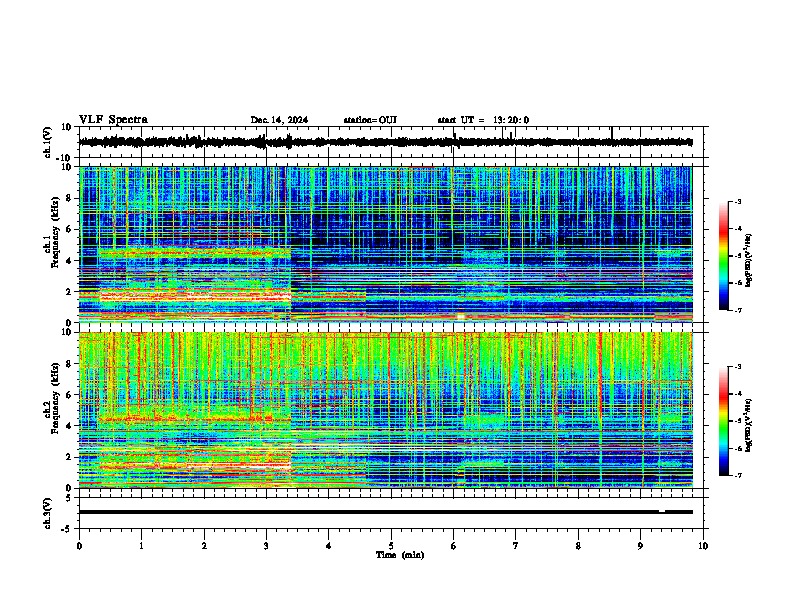This screenshot has width=792, height=612.
Task: Click "-7" tick on ch.1 color bar
Action: coord(737,310)
